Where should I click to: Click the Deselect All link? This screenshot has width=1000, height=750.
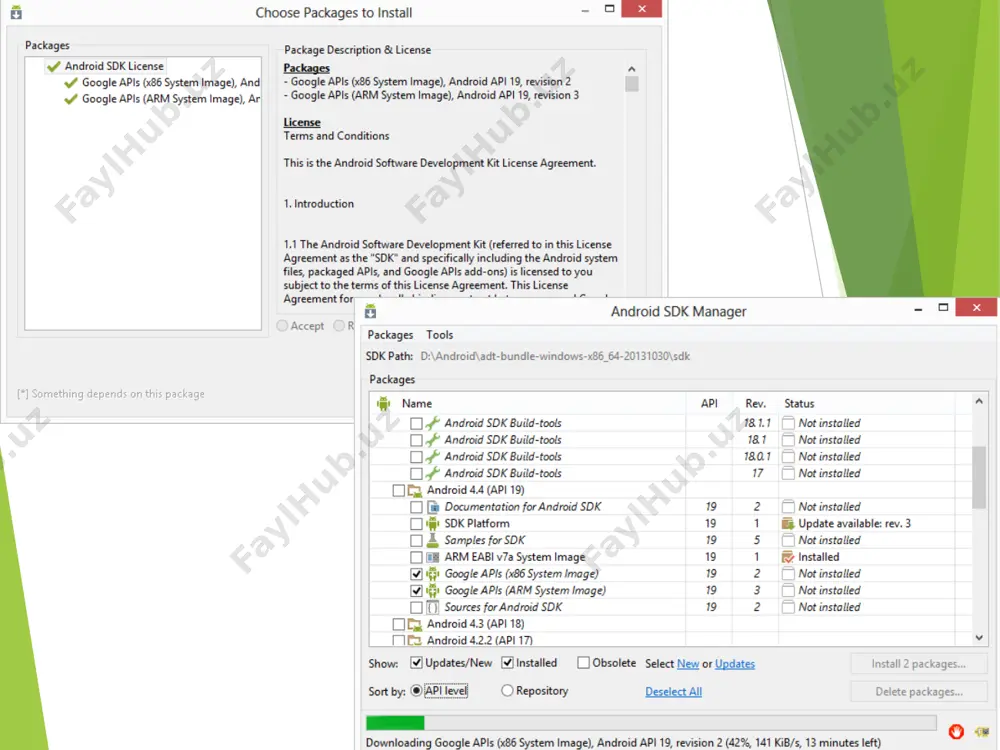pos(673,691)
